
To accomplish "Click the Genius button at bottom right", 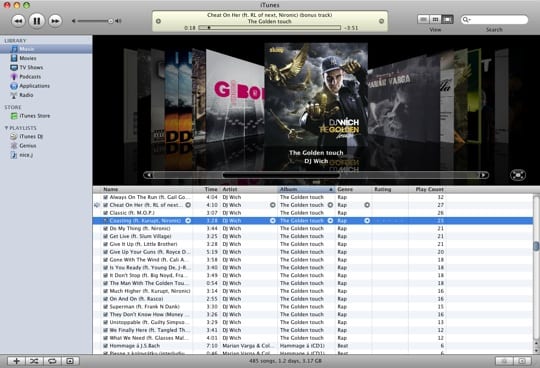I will coord(505,361).
